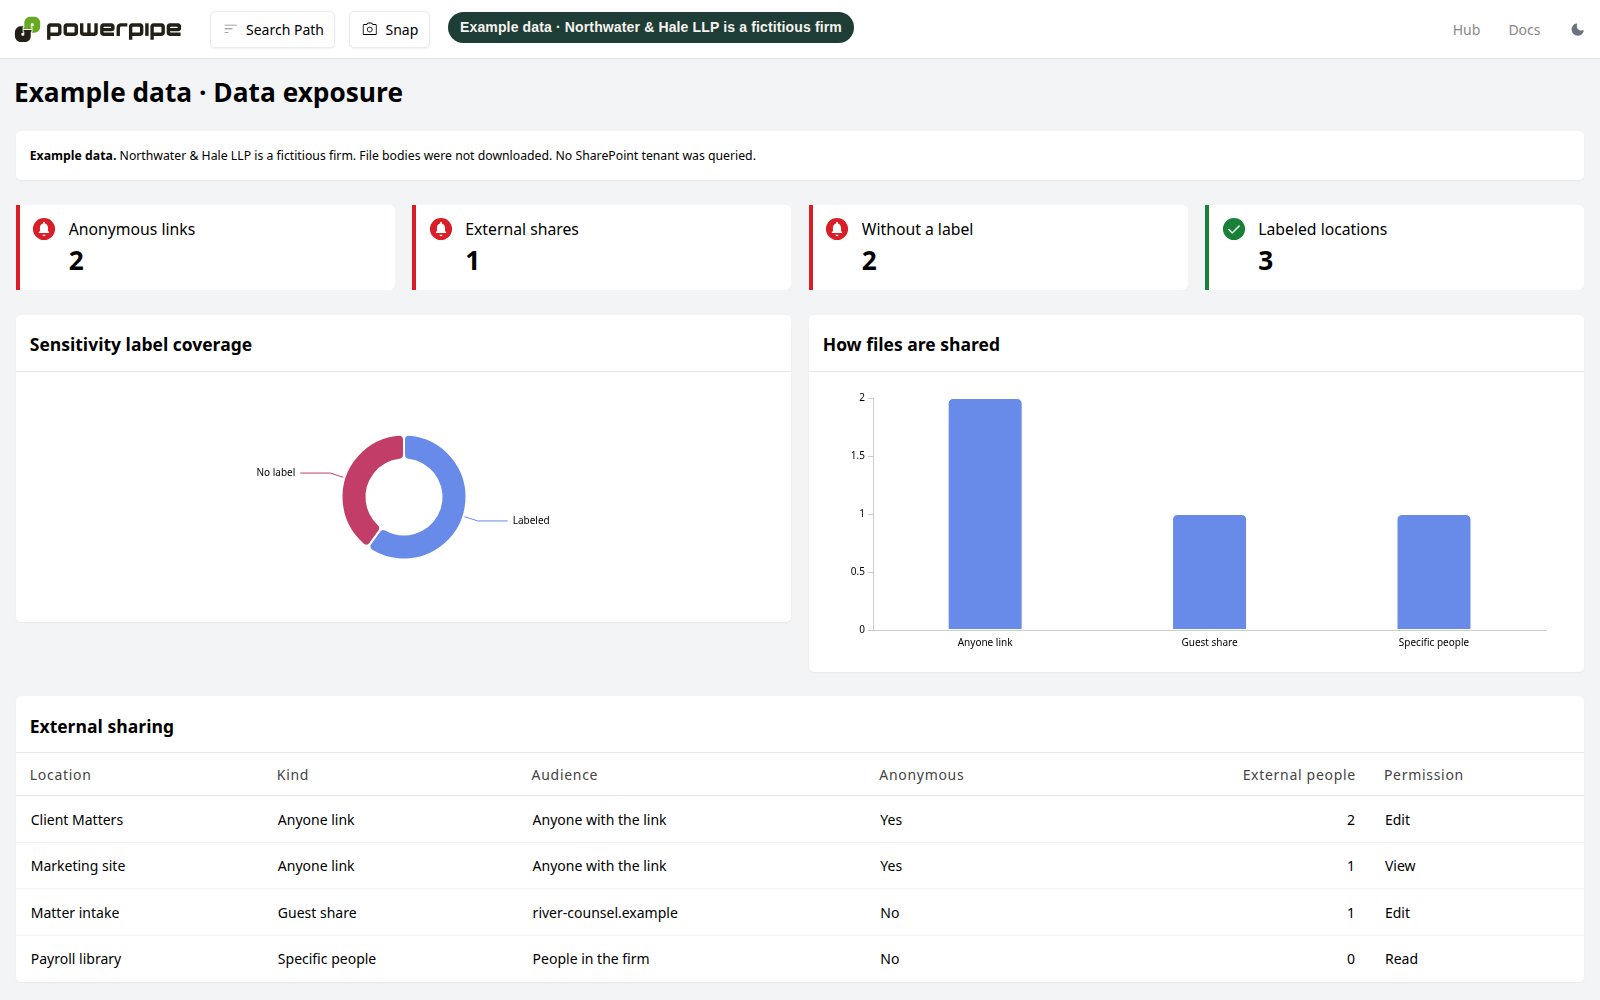Click the Guest share bar in chart
The height and width of the screenshot is (1000, 1600).
click(1209, 572)
